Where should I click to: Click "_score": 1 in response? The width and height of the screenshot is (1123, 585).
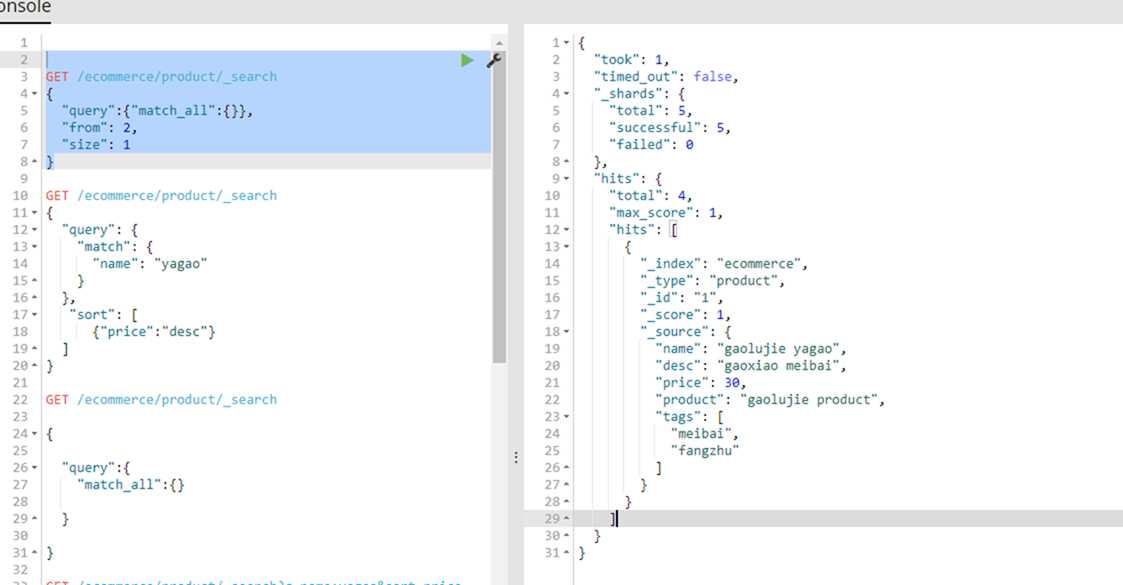coord(685,315)
